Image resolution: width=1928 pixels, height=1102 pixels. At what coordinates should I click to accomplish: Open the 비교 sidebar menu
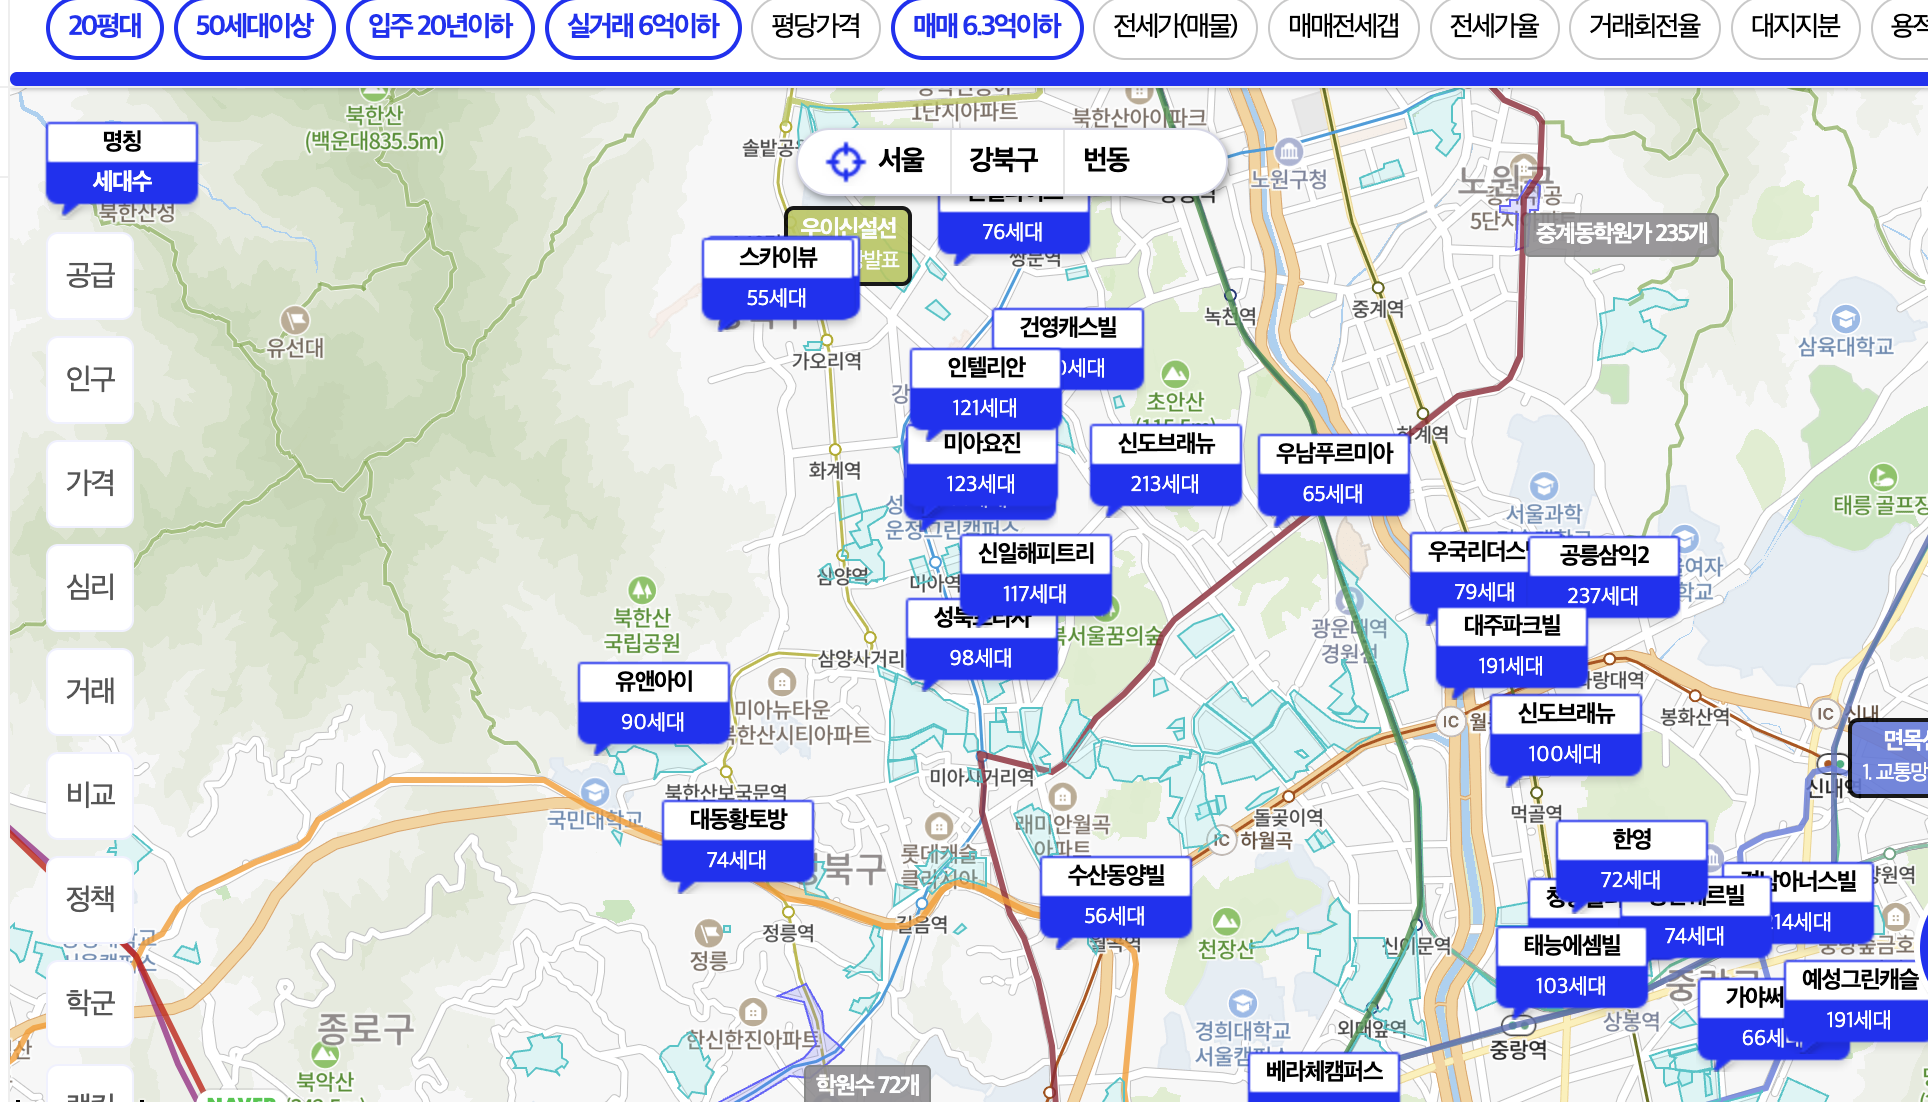tap(90, 796)
